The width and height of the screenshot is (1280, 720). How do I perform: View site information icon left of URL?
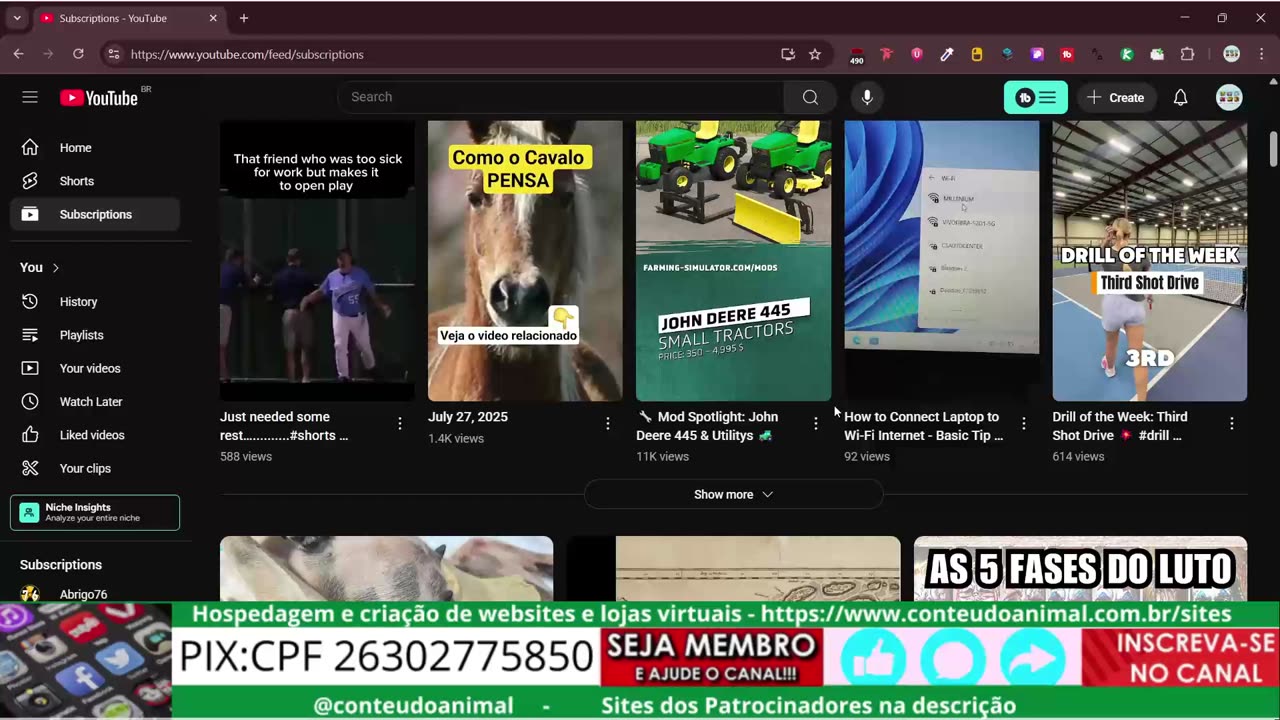[113, 54]
